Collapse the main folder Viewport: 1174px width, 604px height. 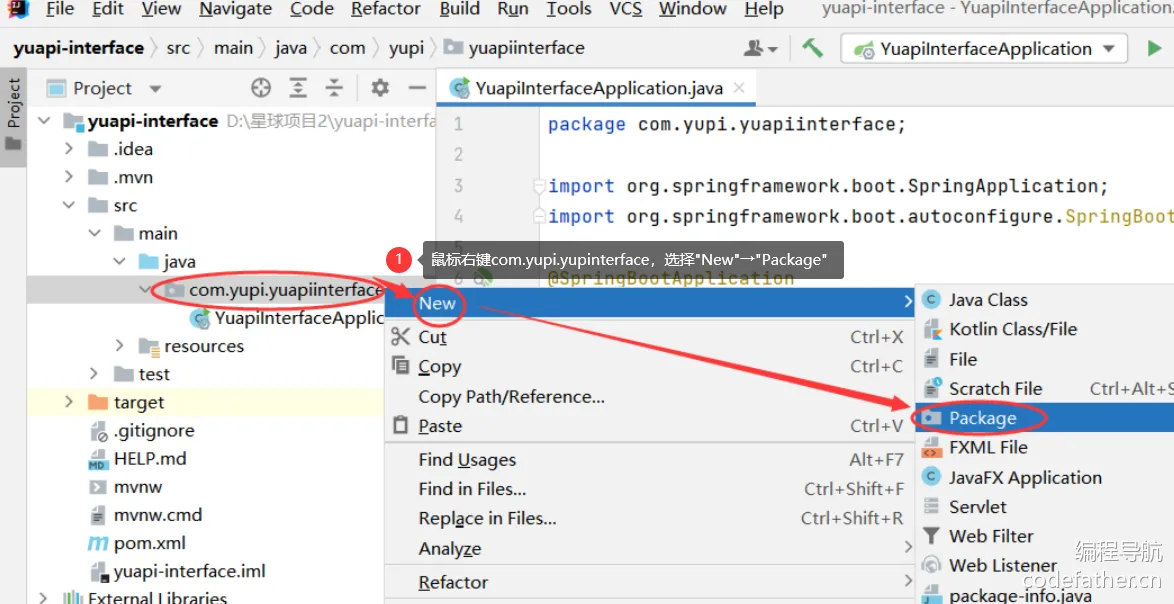(94, 234)
